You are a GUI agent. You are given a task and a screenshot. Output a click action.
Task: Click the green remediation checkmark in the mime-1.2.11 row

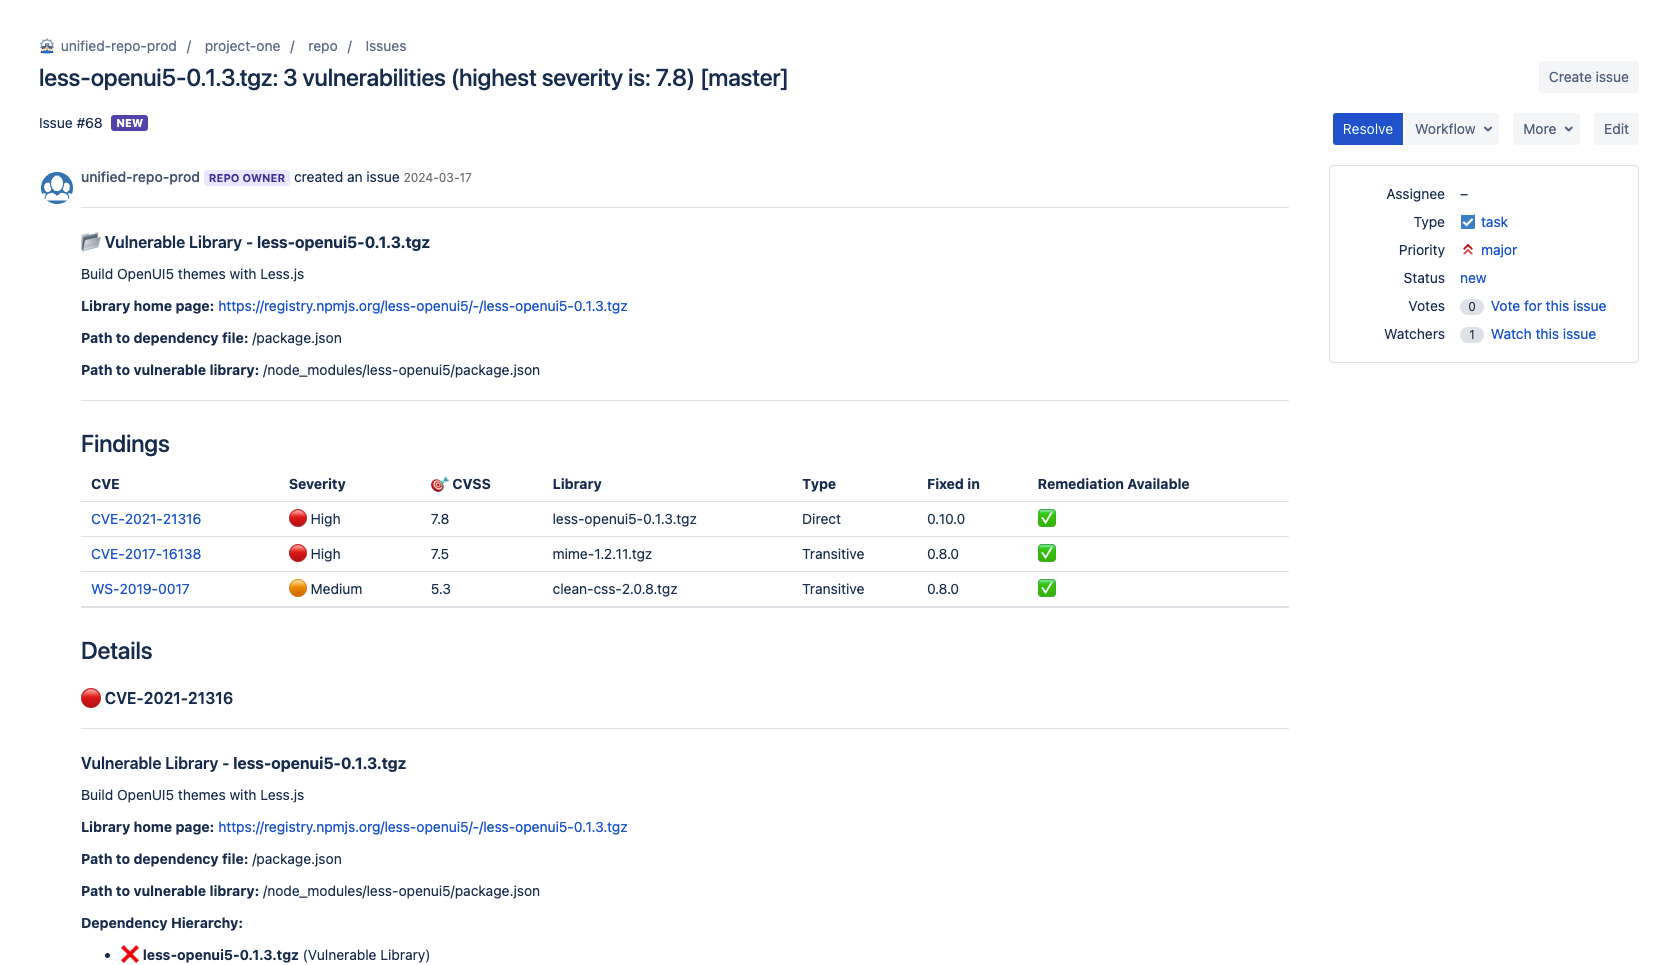pyautogui.click(x=1047, y=553)
